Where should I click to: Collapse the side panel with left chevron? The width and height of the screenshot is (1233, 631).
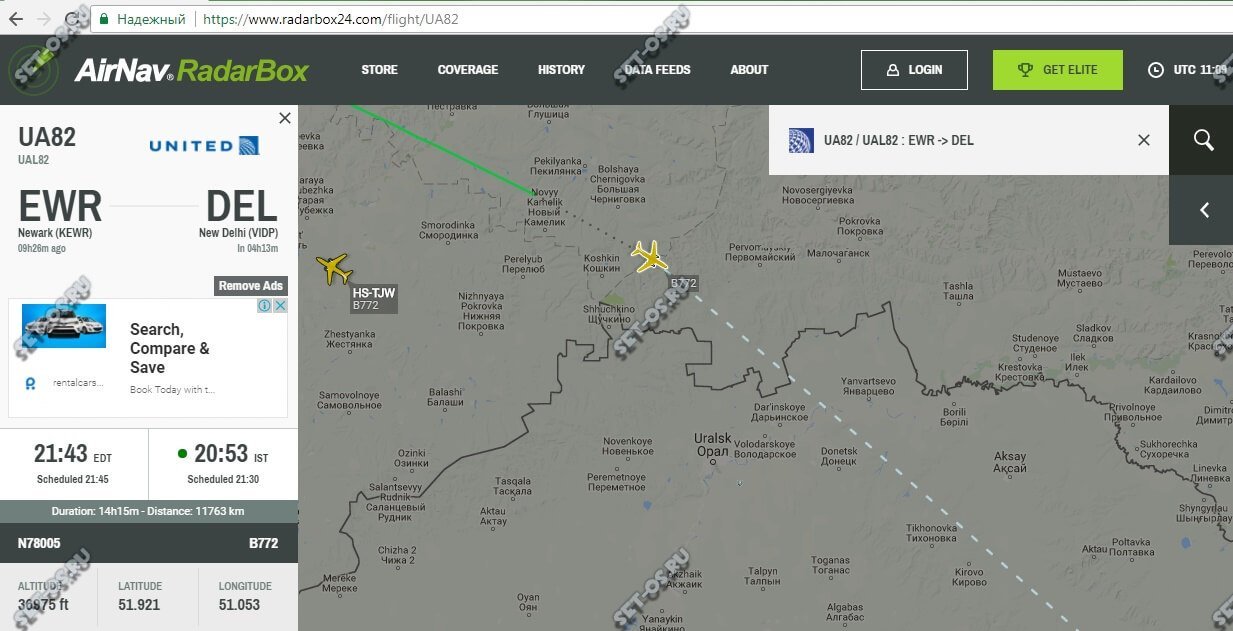point(1203,210)
